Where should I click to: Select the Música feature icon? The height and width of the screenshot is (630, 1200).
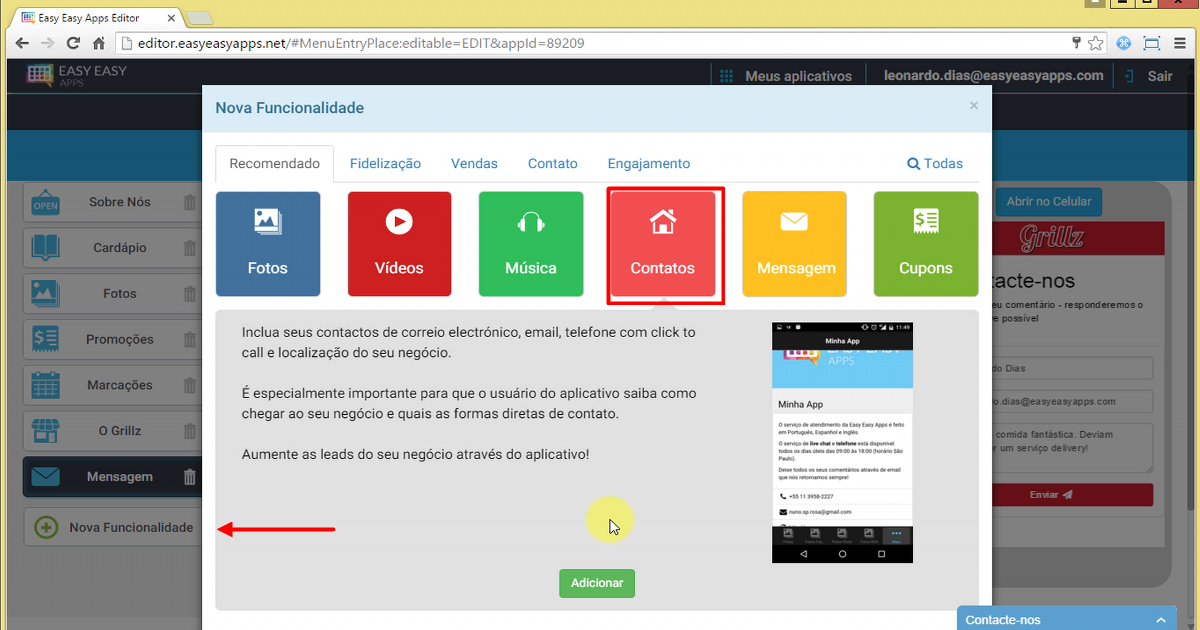point(530,243)
